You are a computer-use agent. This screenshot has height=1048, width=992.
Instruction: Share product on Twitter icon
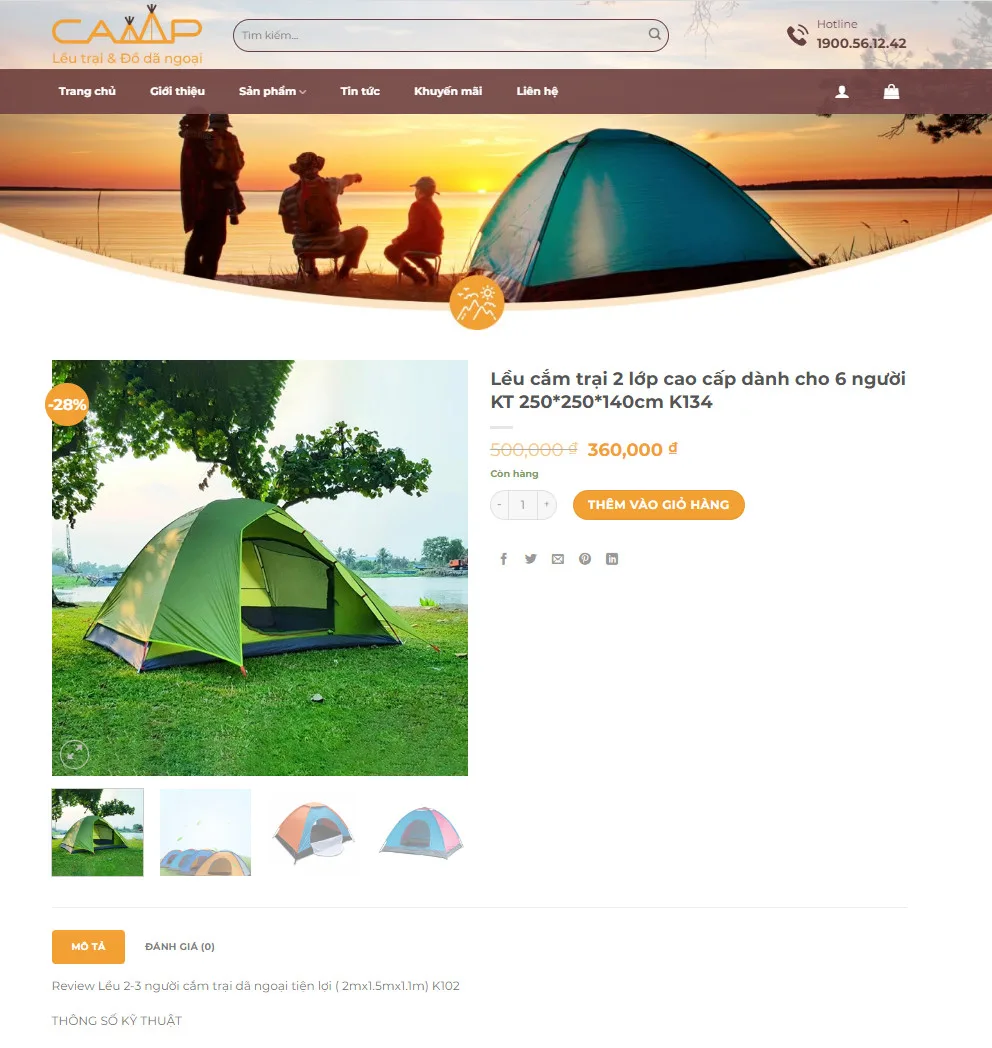pyautogui.click(x=531, y=559)
